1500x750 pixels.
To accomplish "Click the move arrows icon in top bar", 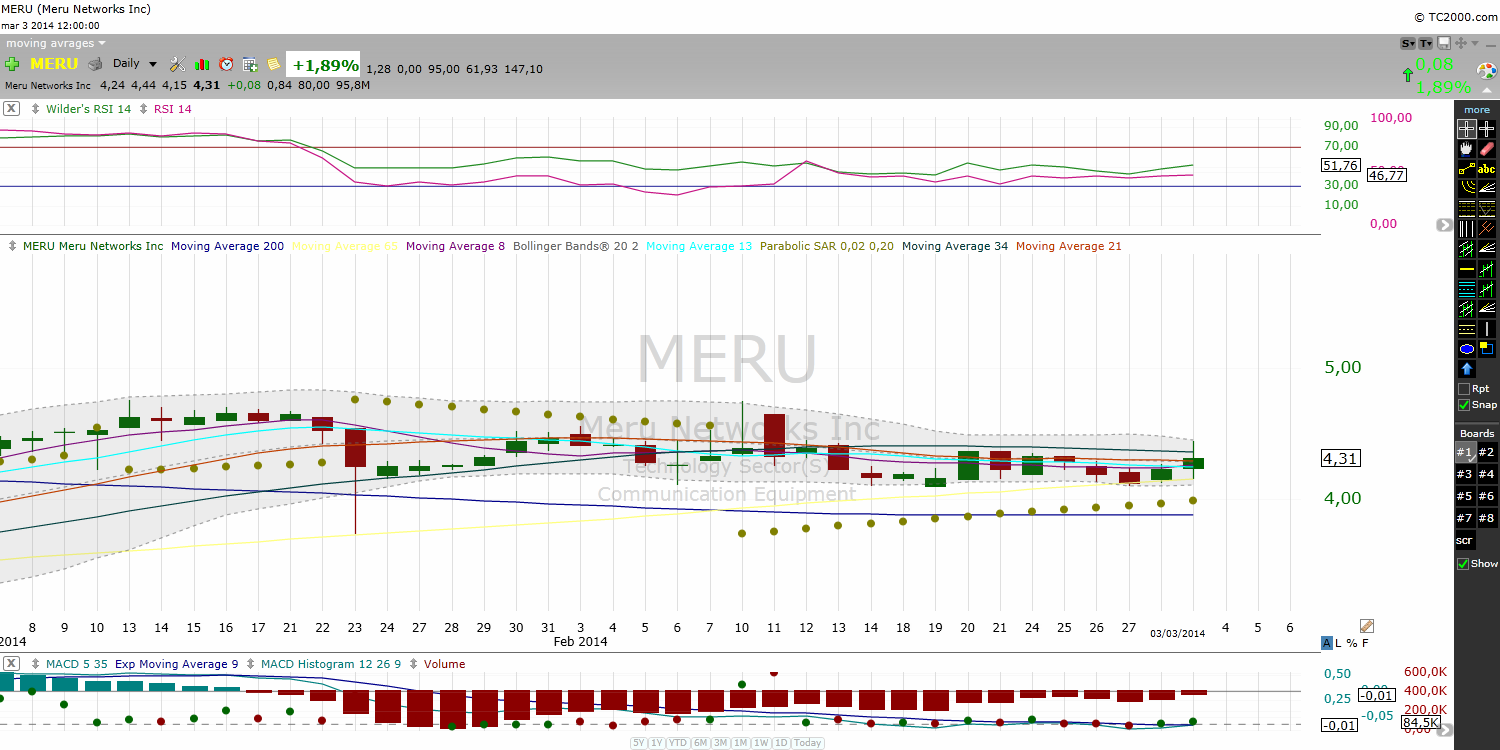I will [1461, 43].
